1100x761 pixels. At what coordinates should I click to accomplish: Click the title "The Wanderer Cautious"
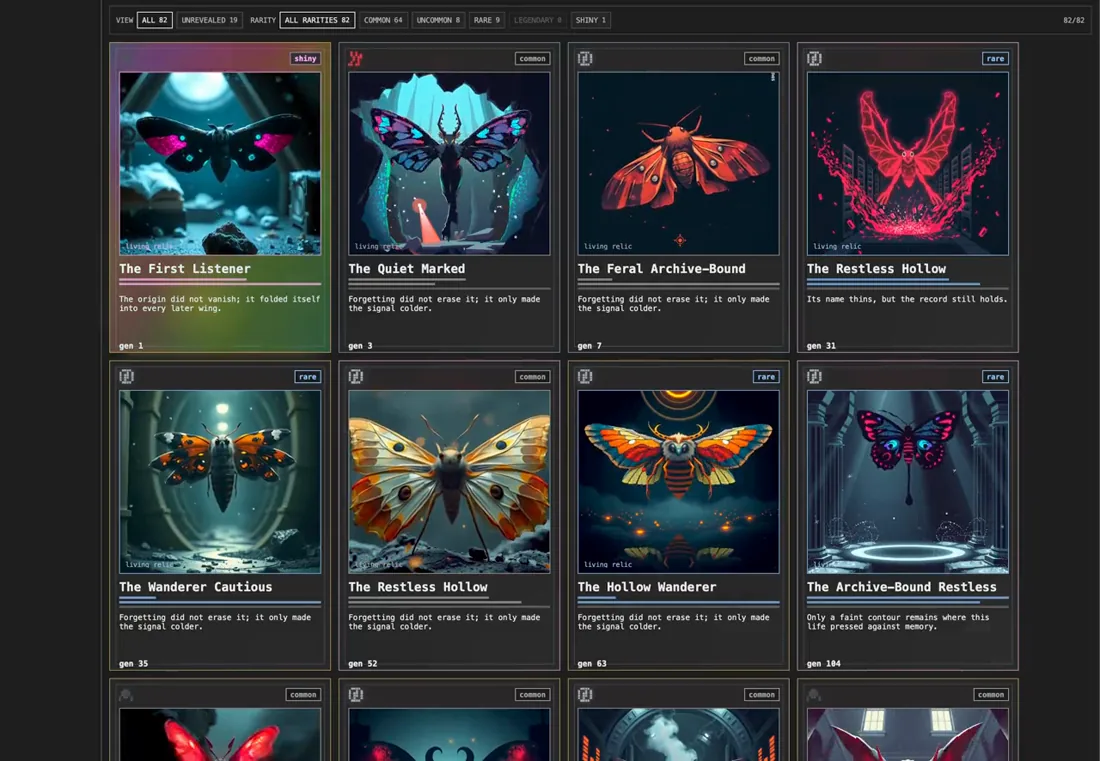coord(196,587)
